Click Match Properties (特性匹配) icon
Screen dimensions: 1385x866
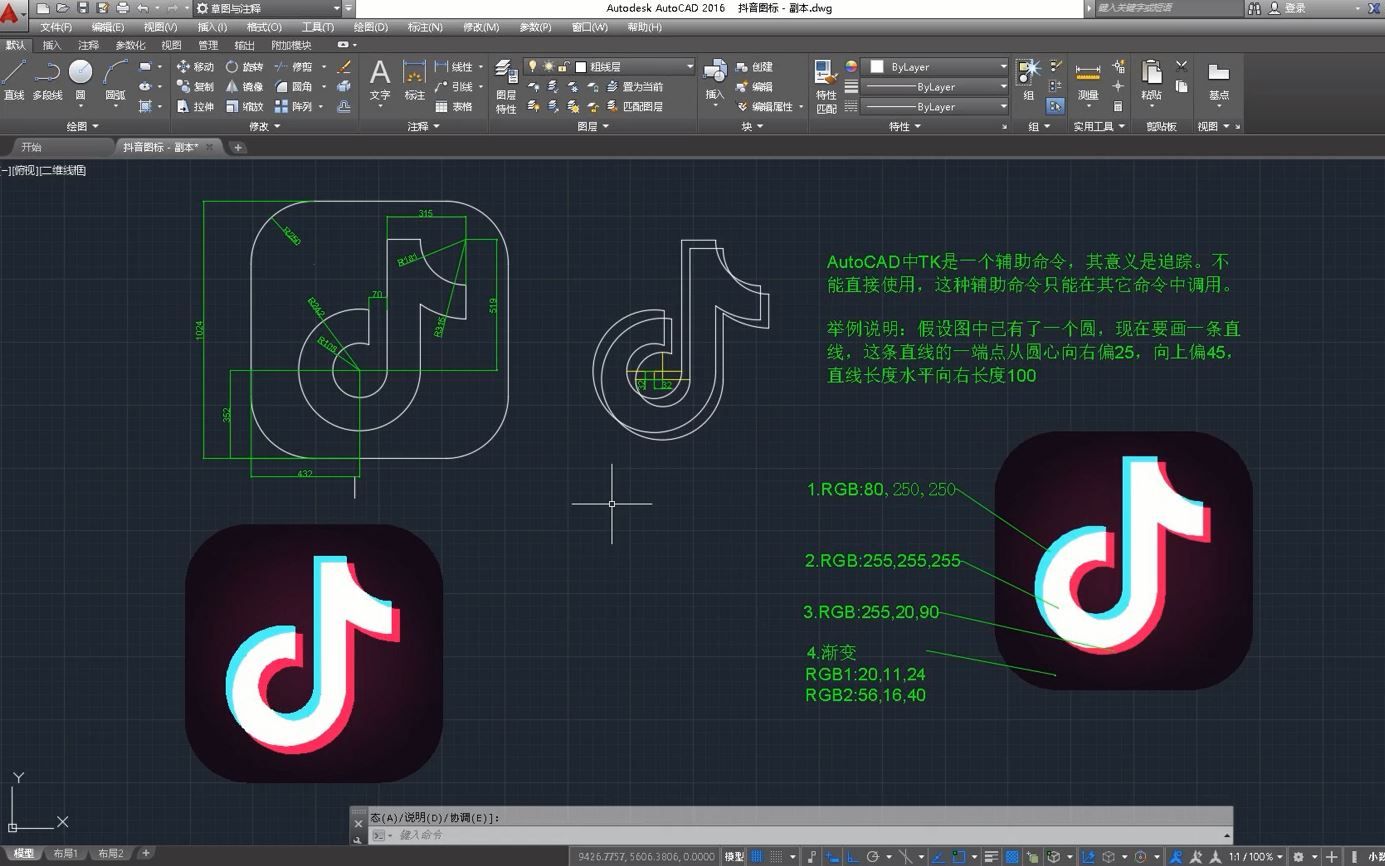point(826,87)
